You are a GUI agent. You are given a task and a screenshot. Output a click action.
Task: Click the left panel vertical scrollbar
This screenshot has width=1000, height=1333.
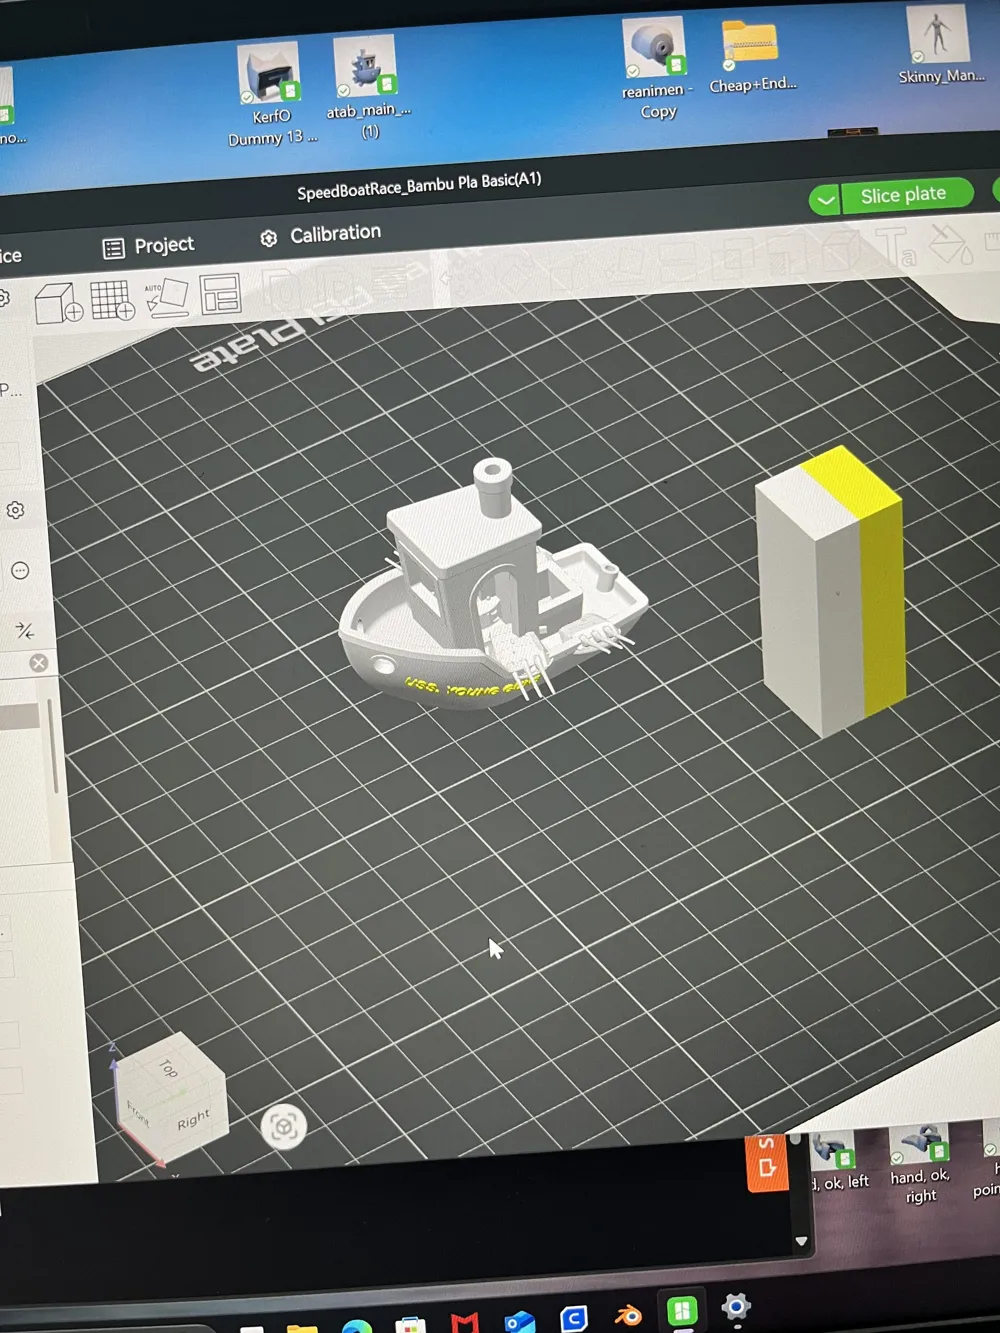pos(52,745)
